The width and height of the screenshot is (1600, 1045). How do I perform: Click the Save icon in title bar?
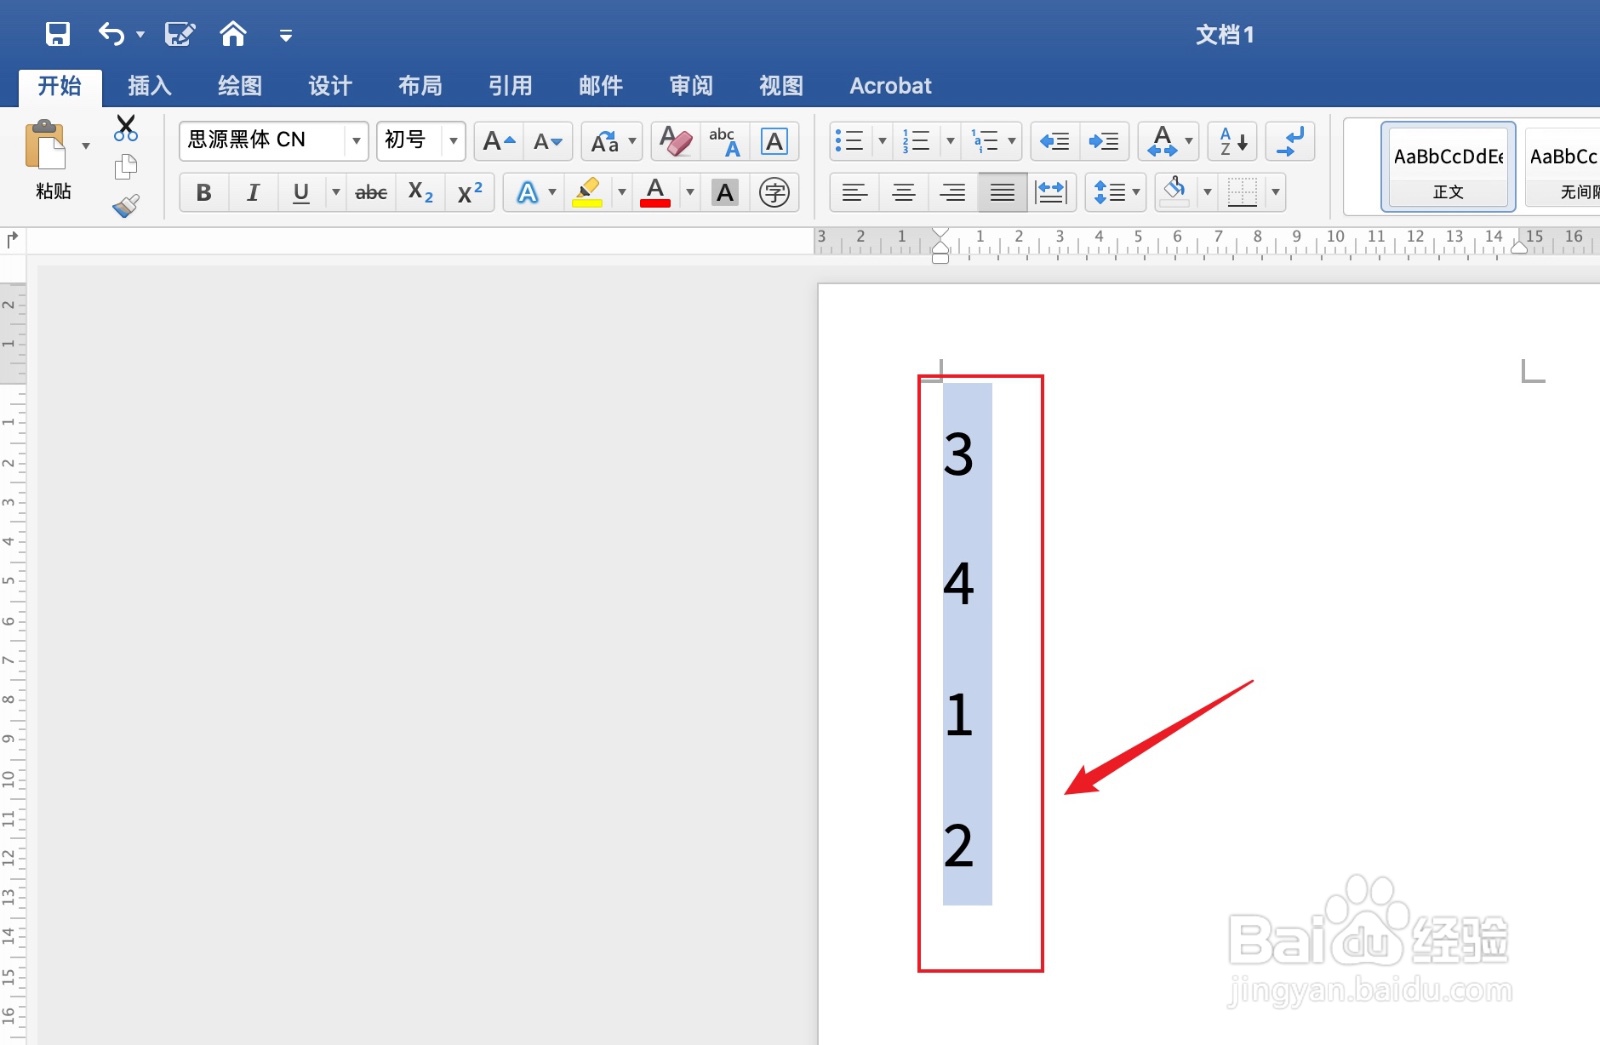point(58,35)
